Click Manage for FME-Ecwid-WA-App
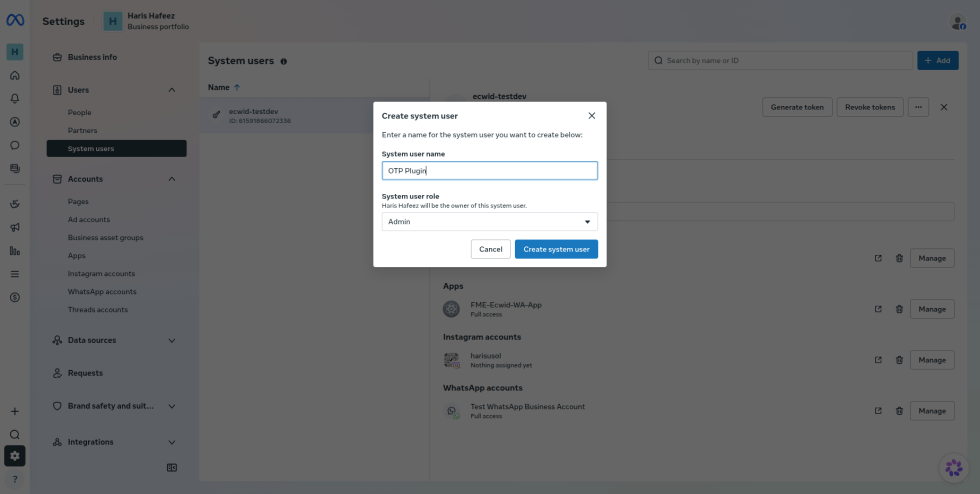The image size is (980, 494). tap(932, 309)
